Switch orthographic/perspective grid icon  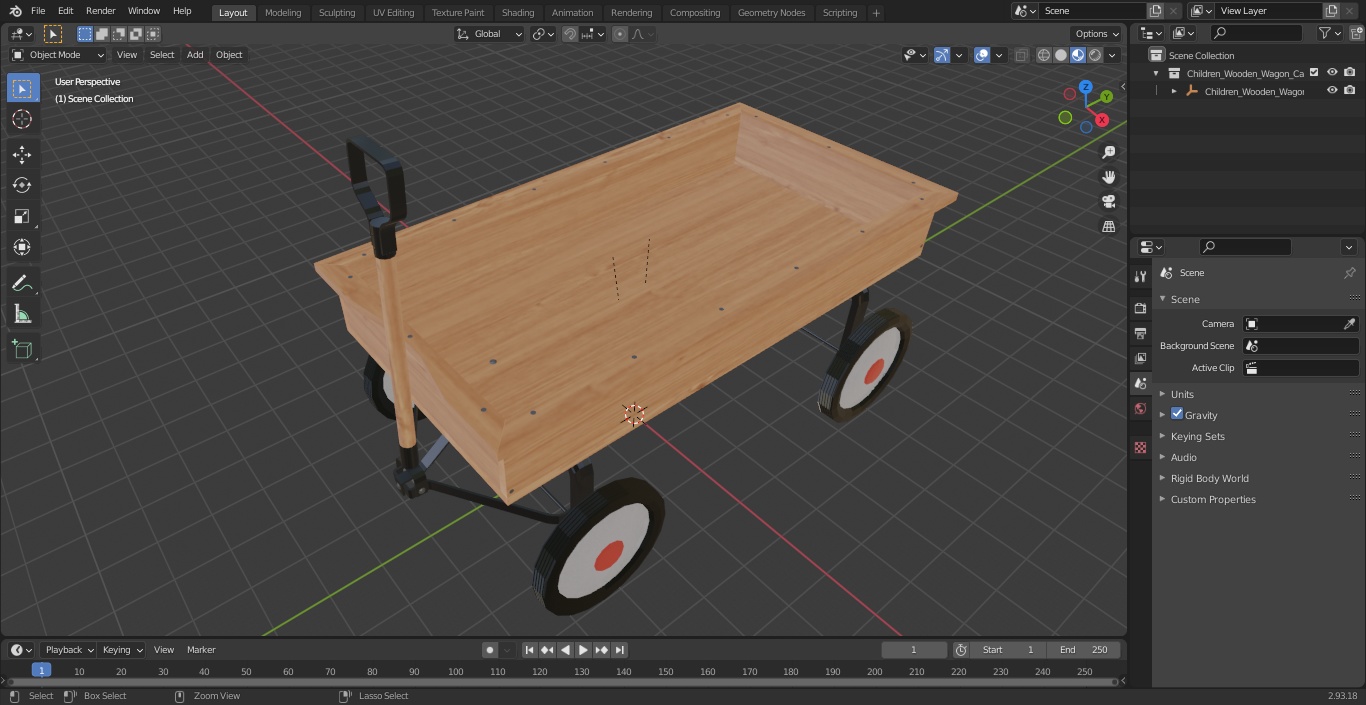point(1108,227)
